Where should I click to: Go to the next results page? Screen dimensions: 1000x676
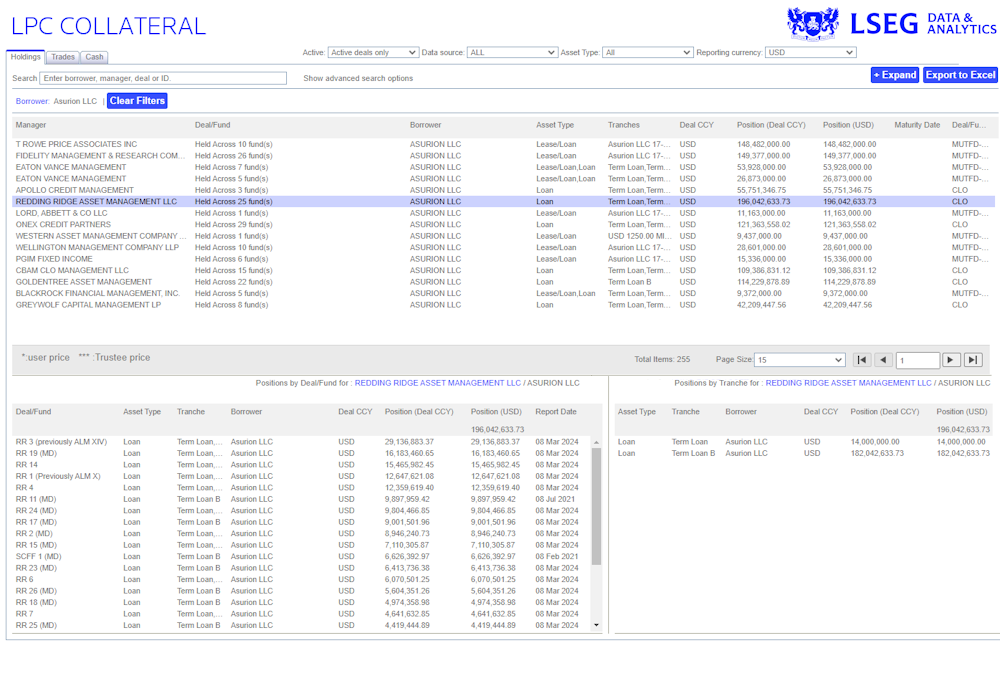[951, 360]
